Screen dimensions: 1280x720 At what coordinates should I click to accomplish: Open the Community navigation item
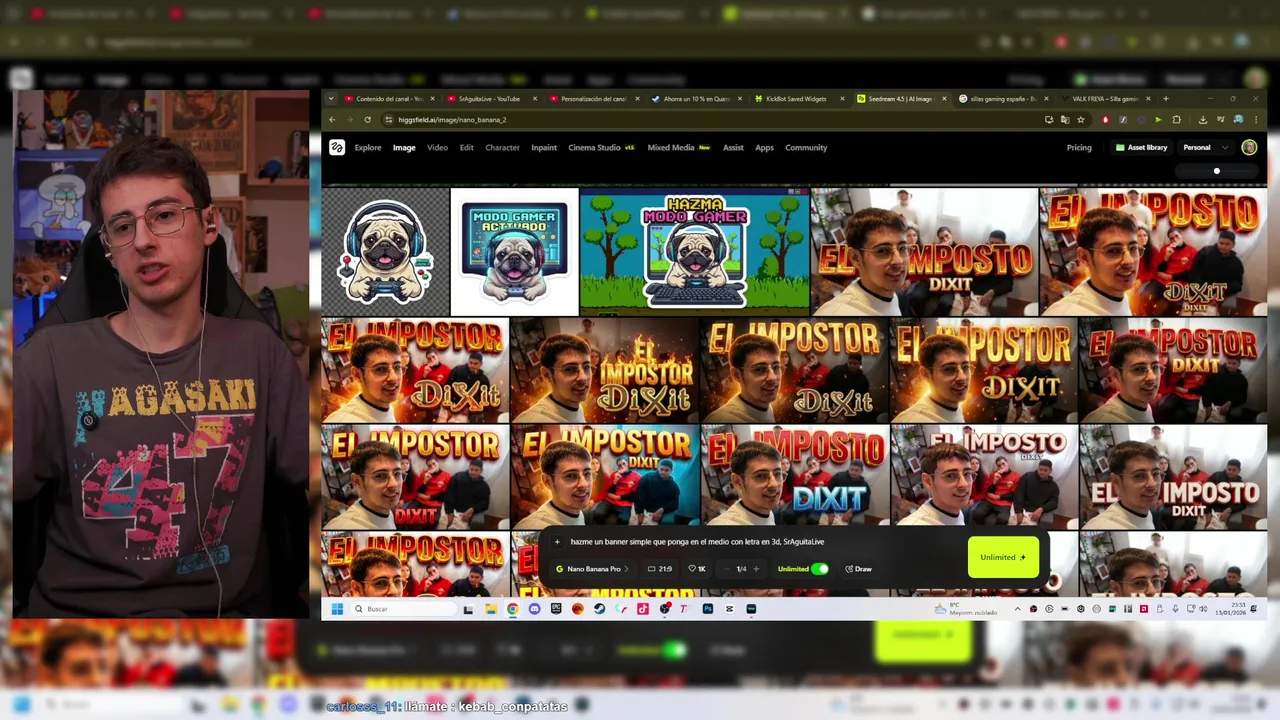point(806,147)
